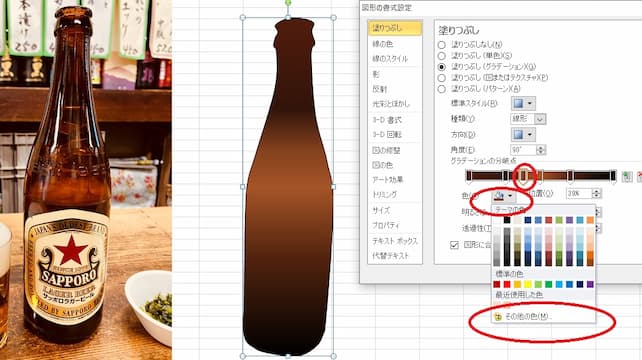
Task: Open the 種類 type combo box
Action: 528,119
